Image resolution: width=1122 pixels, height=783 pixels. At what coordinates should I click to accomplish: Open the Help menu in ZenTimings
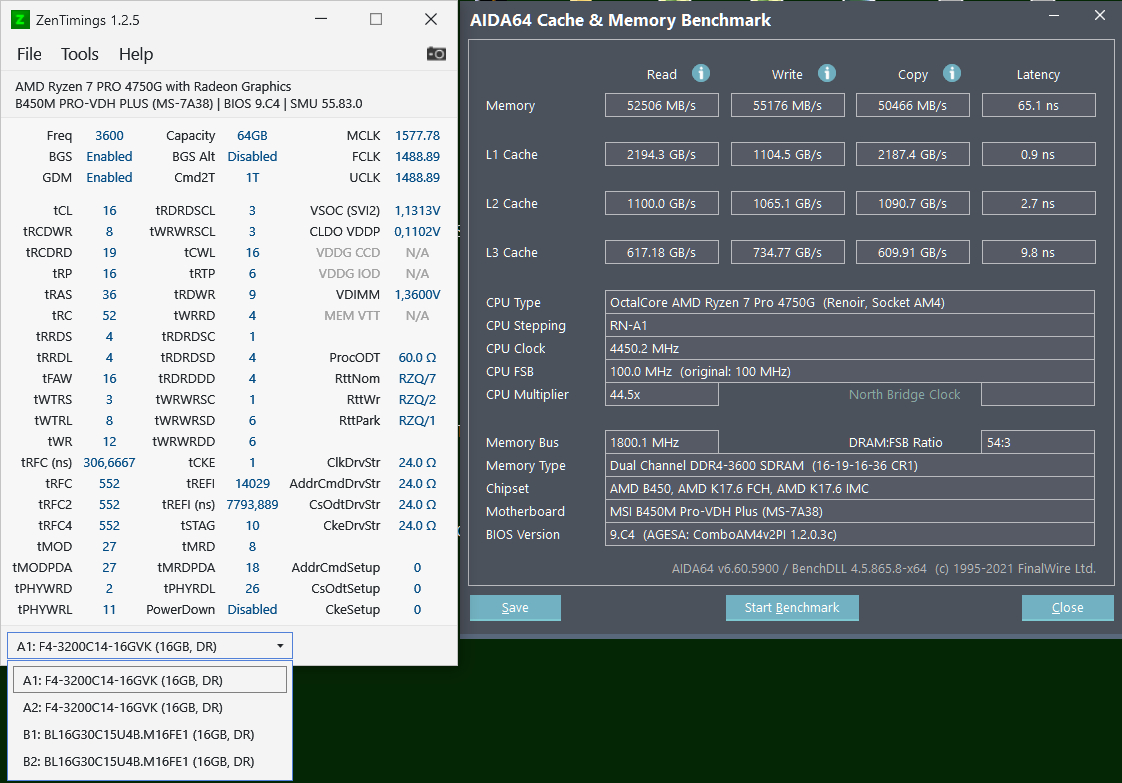point(136,54)
